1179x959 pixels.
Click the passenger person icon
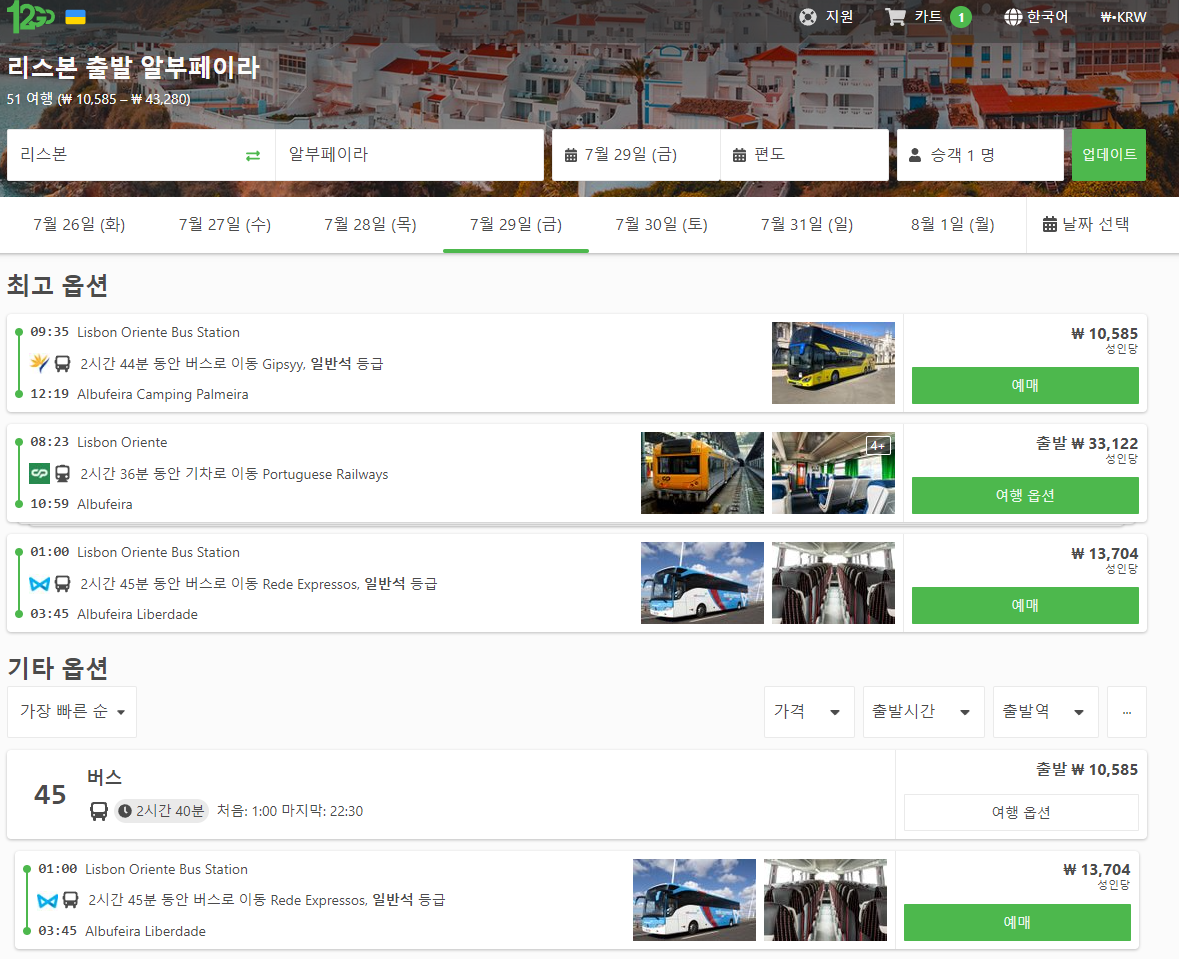915,156
